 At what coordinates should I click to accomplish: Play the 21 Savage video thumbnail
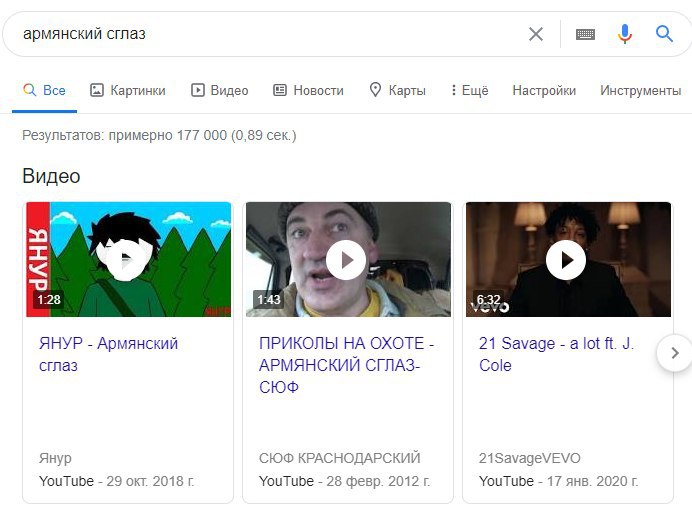[x=568, y=259]
